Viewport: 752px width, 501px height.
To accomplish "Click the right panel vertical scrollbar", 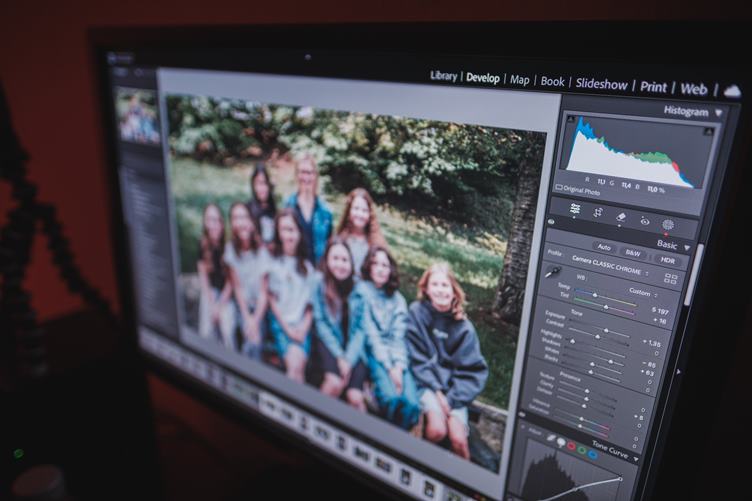I will tap(693, 273).
